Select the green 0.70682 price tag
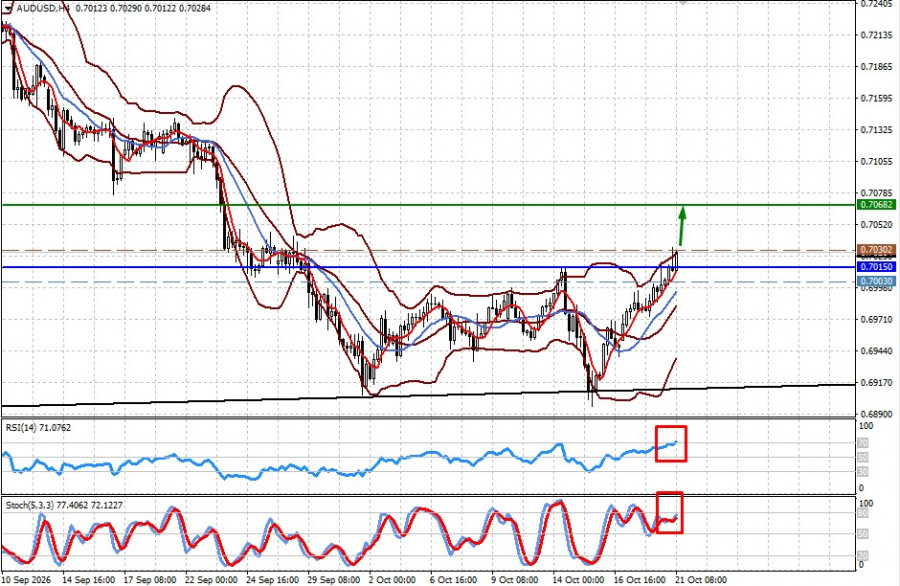This screenshot has width=900, height=586. 876,205
